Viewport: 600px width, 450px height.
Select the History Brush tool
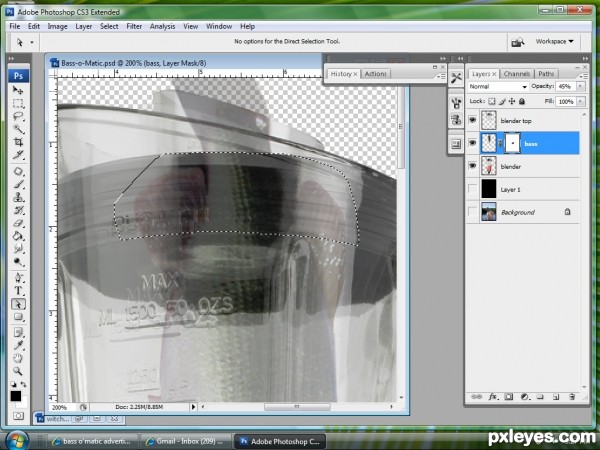coord(18,210)
